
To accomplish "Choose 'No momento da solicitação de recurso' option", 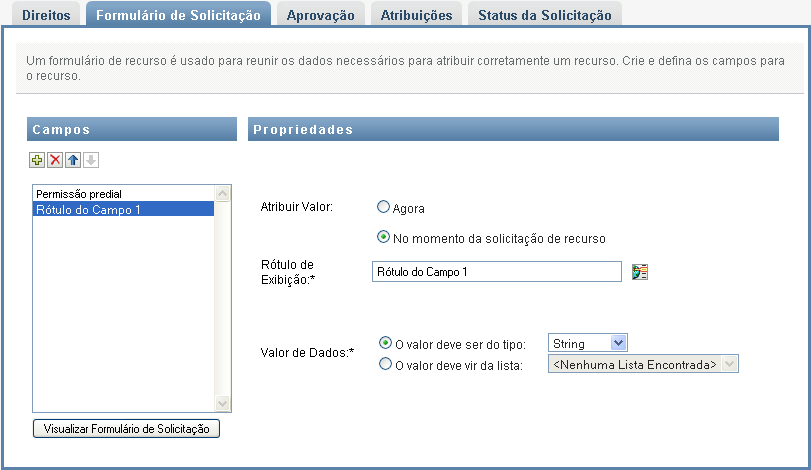I will pyautogui.click(x=383, y=238).
